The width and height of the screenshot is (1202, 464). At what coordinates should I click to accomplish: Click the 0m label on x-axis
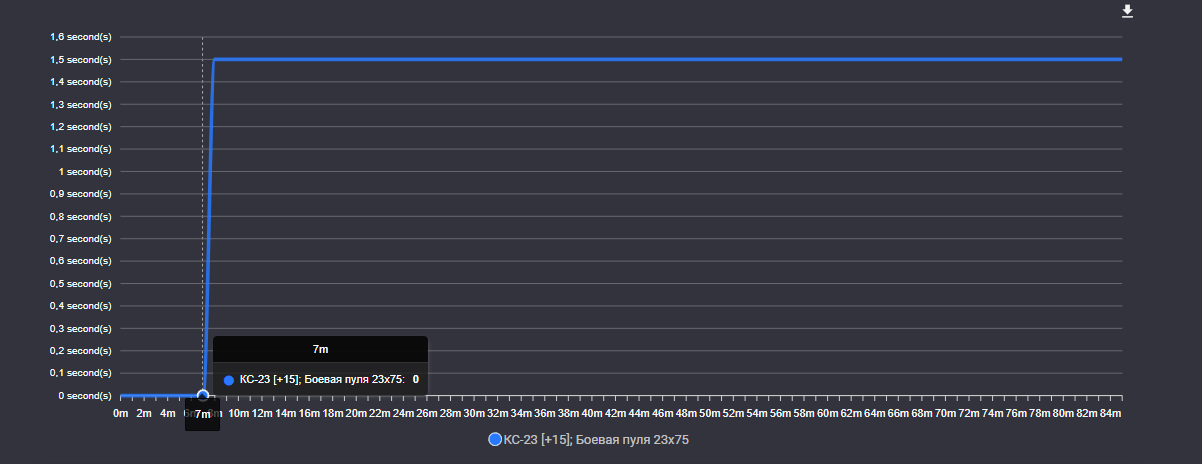click(x=120, y=414)
